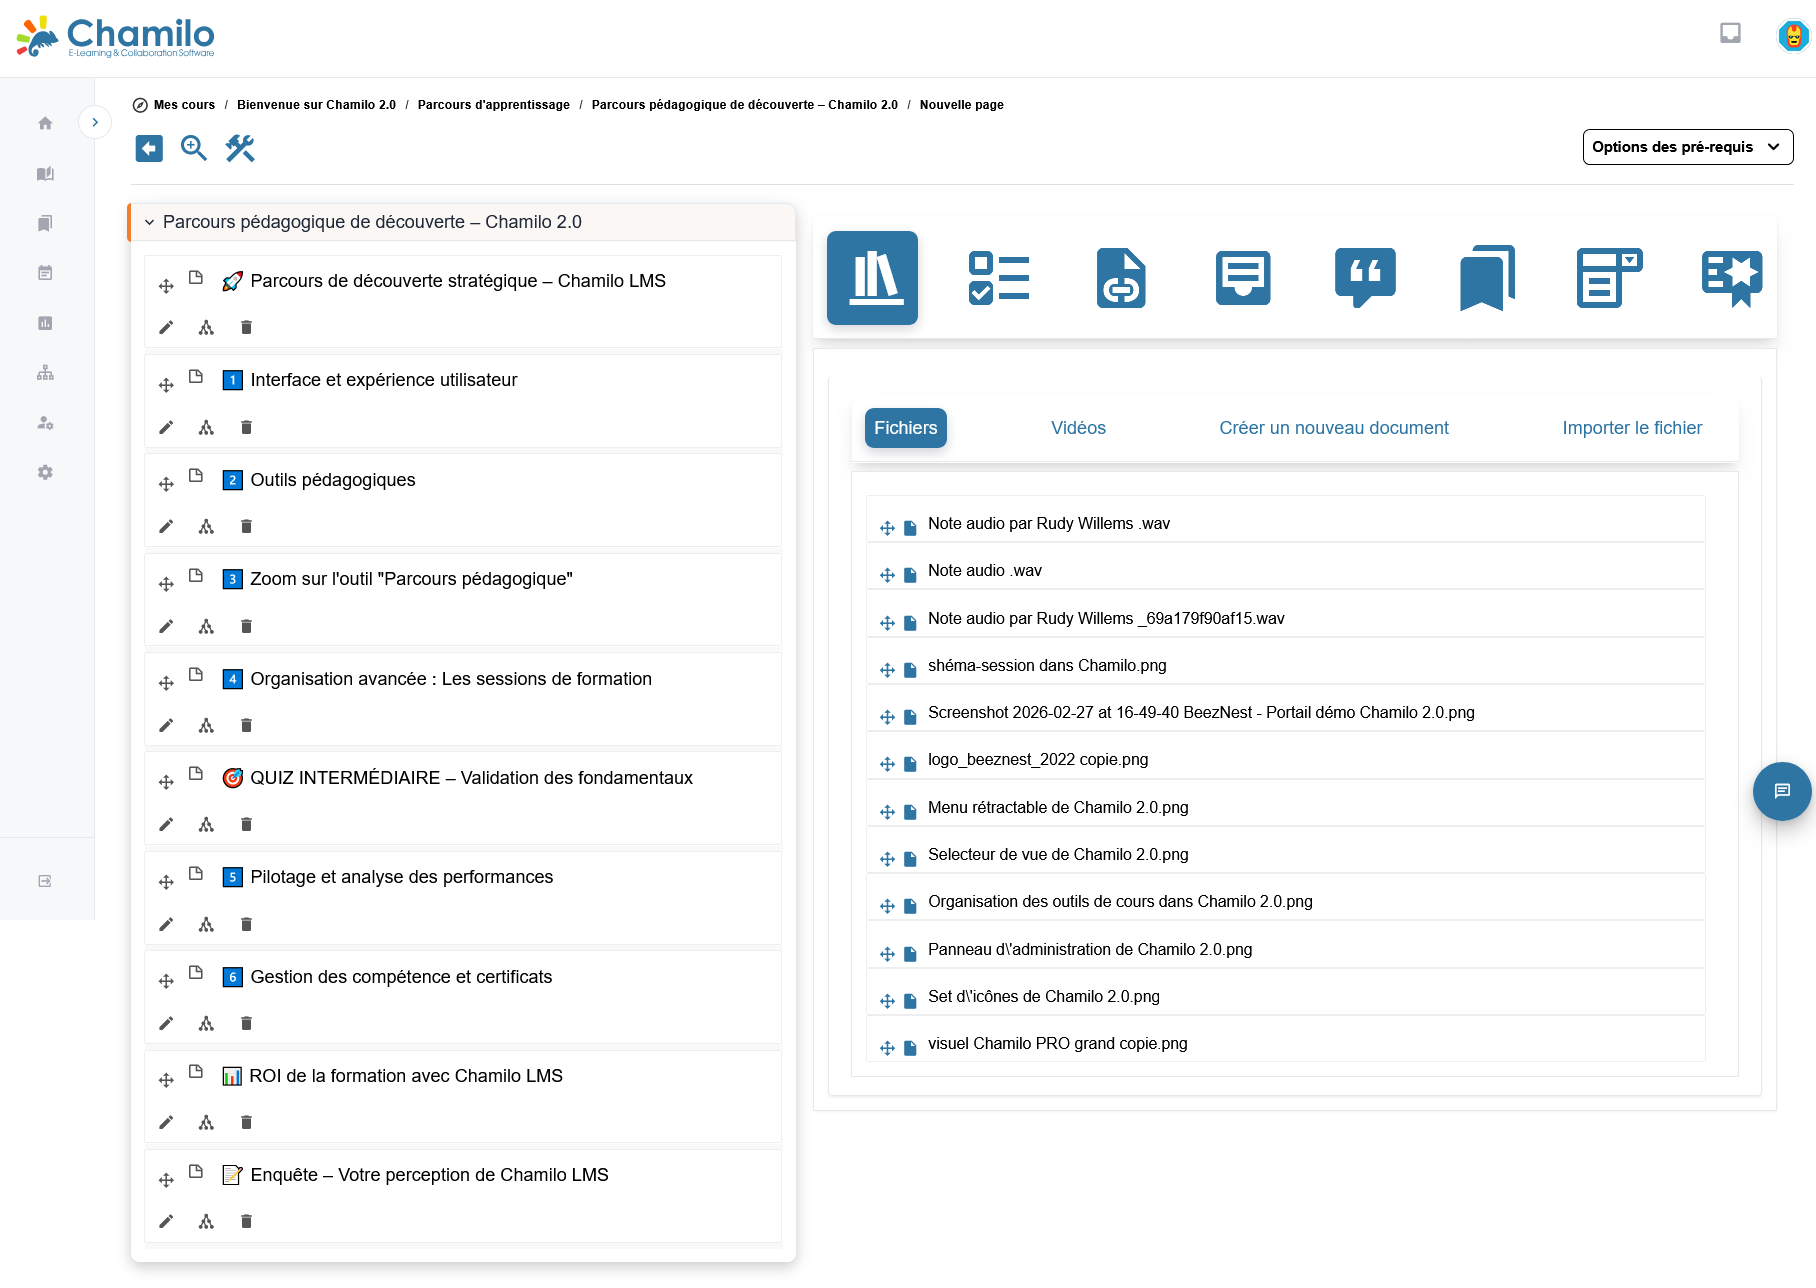Click the inbox tray icon in header
1816x1288 pixels.
(1730, 34)
